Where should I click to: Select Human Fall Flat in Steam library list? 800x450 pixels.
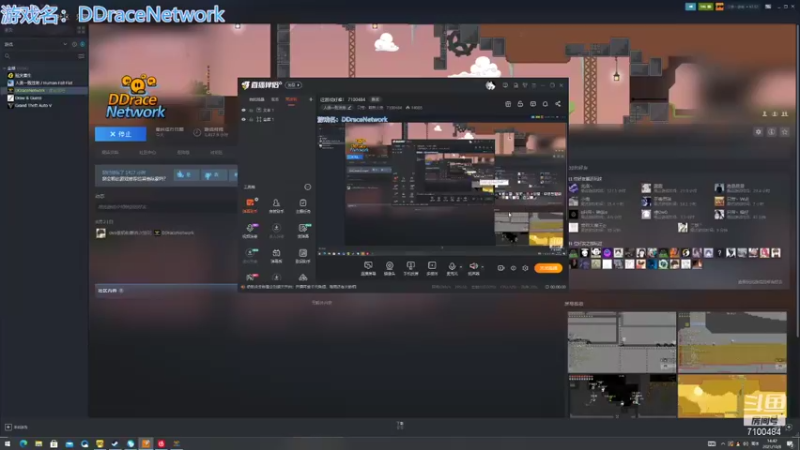click(x=44, y=83)
